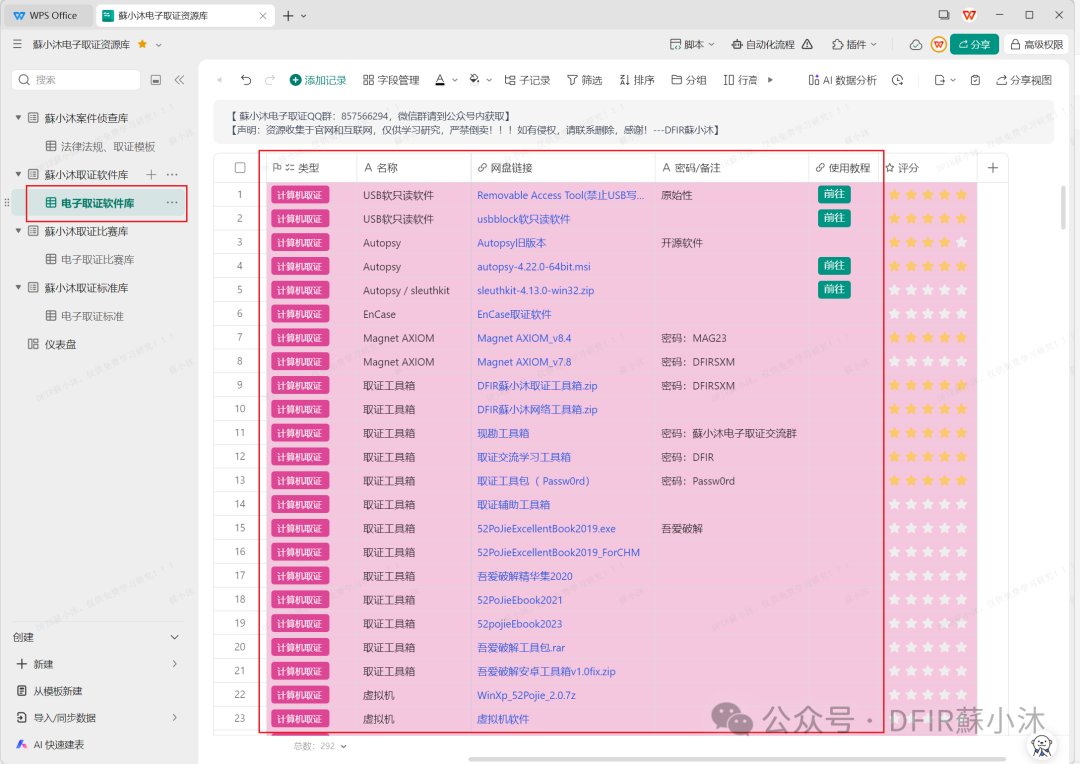Open the autopsy-4.22.0-64bit.msi link

tap(534, 267)
